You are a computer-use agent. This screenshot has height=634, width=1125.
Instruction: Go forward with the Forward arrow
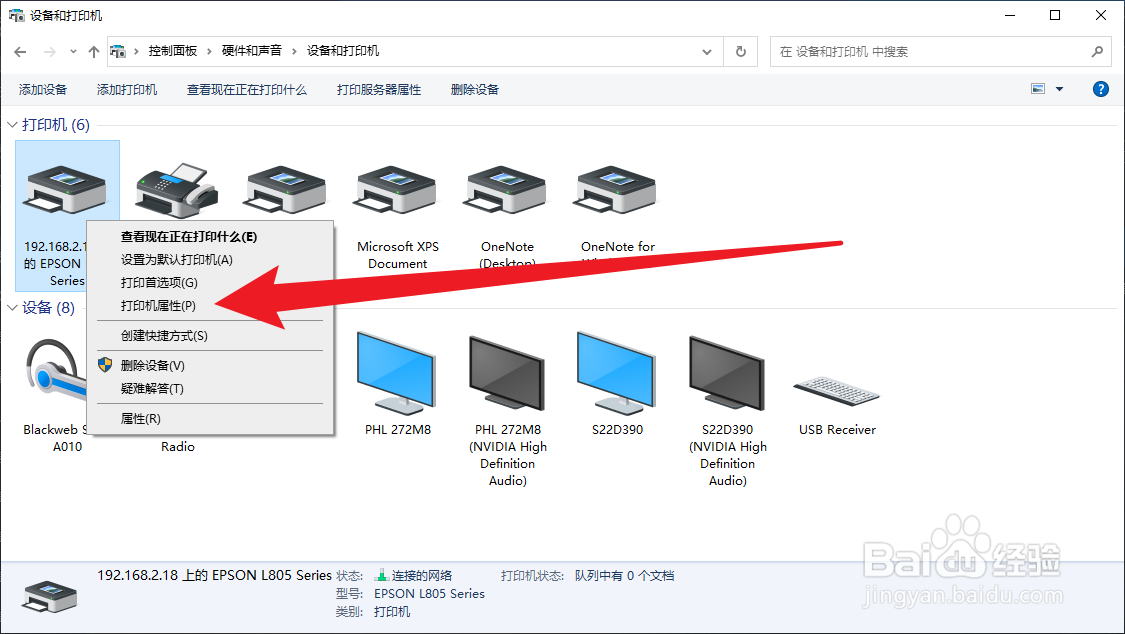click(x=50, y=52)
